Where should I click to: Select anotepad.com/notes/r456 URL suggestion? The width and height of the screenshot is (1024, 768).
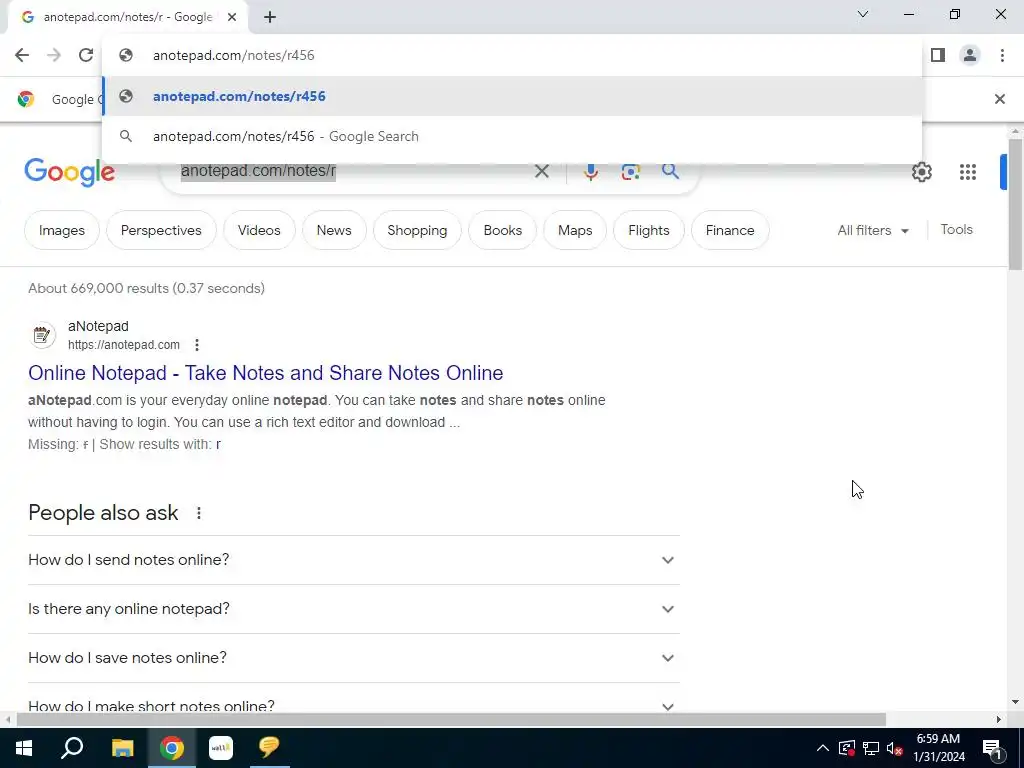point(512,96)
